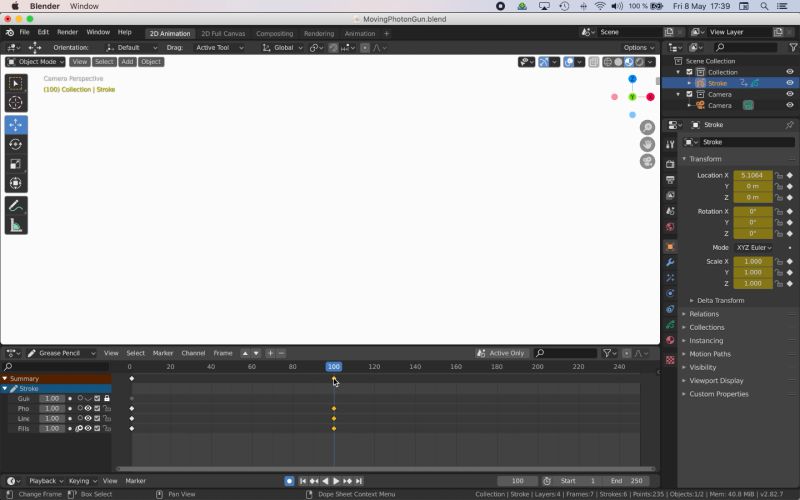
Task: Choose the Move tool in toolbar
Action: pos(16,125)
